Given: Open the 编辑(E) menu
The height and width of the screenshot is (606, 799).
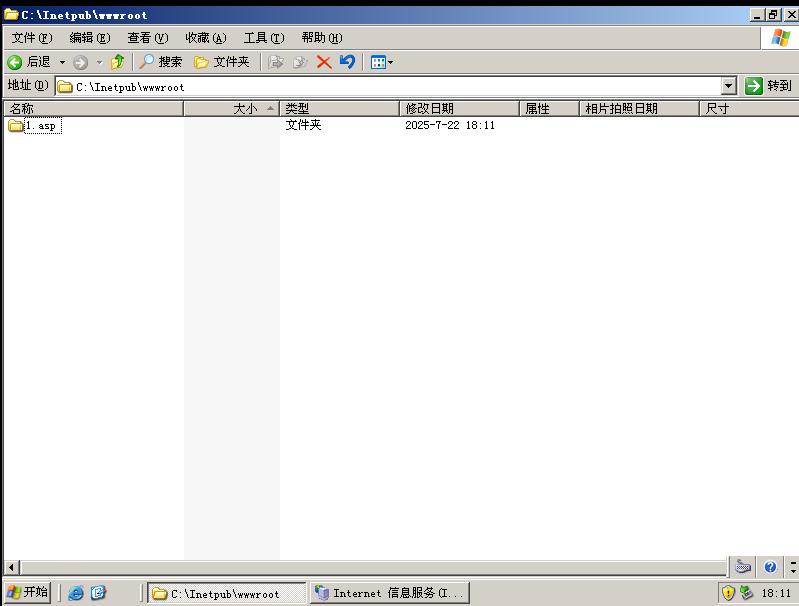Looking at the screenshot, I should (x=90, y=38).
